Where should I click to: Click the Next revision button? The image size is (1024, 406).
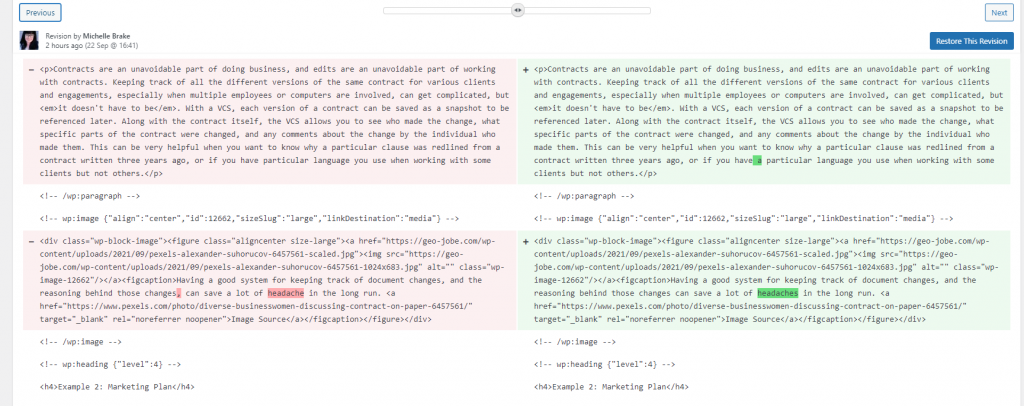(997, 13)
